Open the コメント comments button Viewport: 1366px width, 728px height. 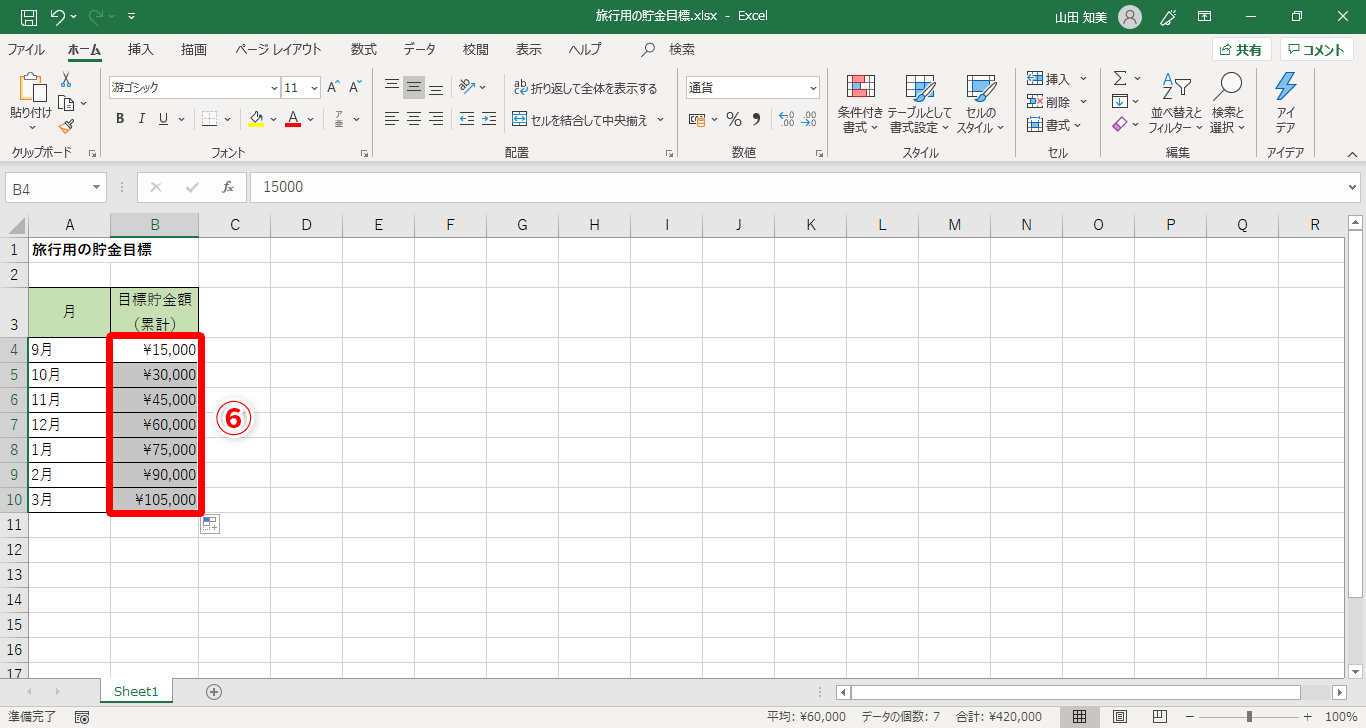click(x=1316, y=50)
